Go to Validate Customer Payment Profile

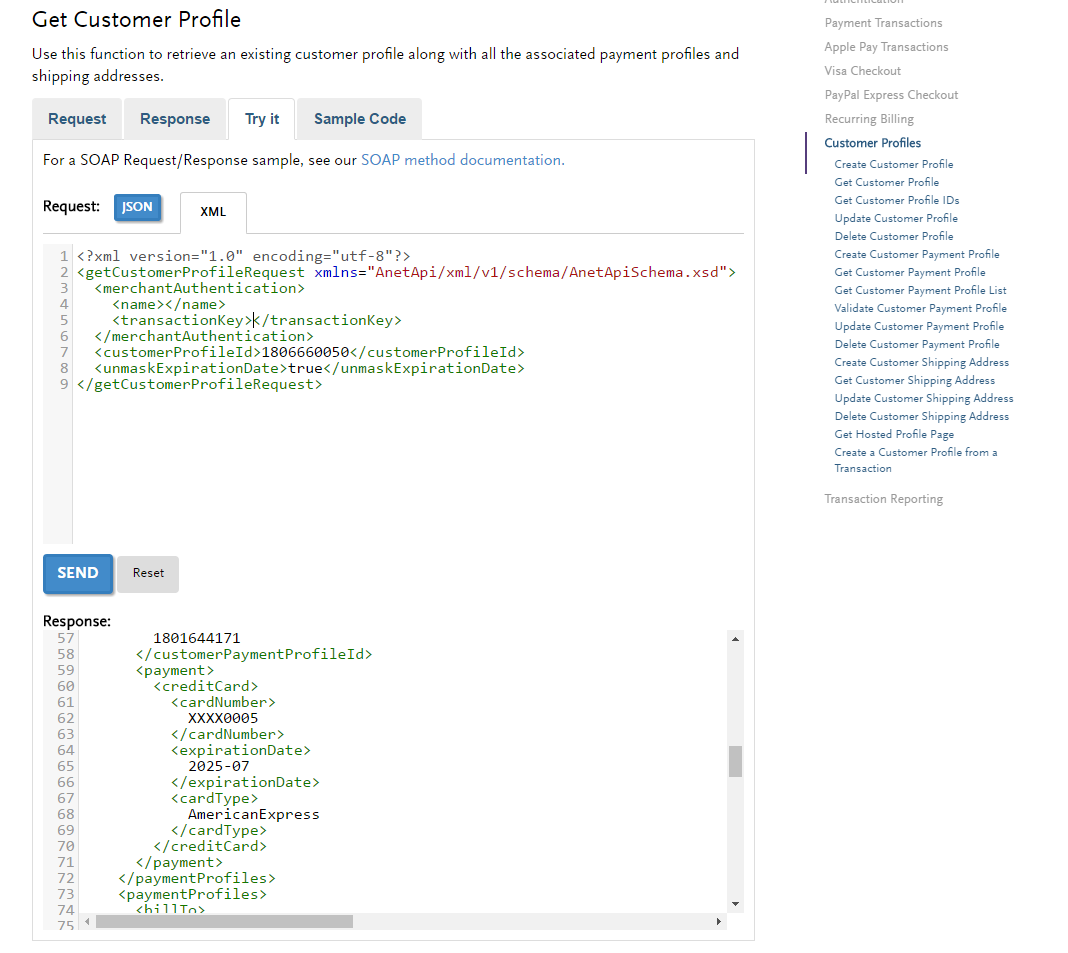(920, 308)
